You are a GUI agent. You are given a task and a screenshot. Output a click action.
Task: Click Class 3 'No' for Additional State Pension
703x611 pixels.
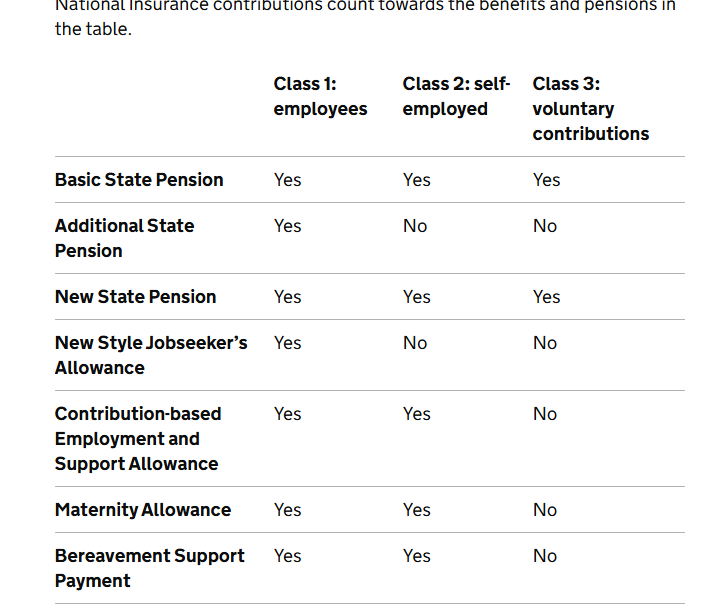[545, 226]
